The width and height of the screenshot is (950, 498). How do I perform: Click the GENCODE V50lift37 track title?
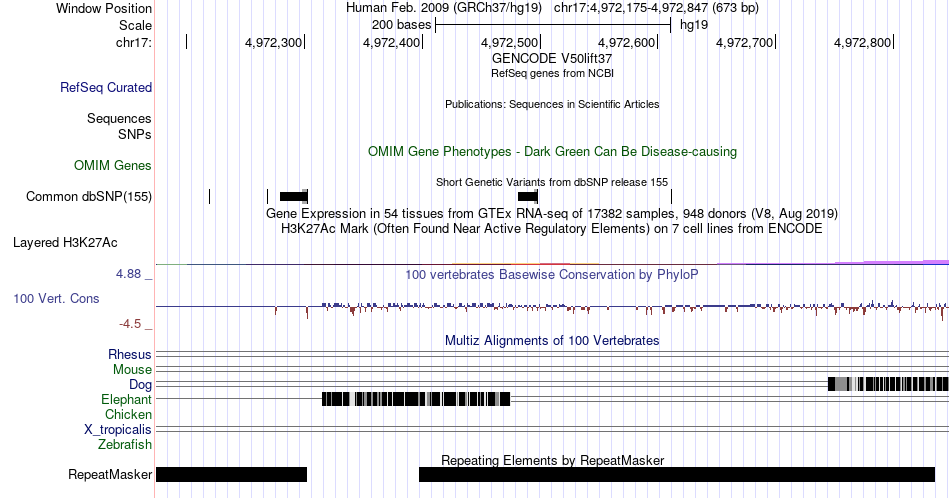pos(552,58)
